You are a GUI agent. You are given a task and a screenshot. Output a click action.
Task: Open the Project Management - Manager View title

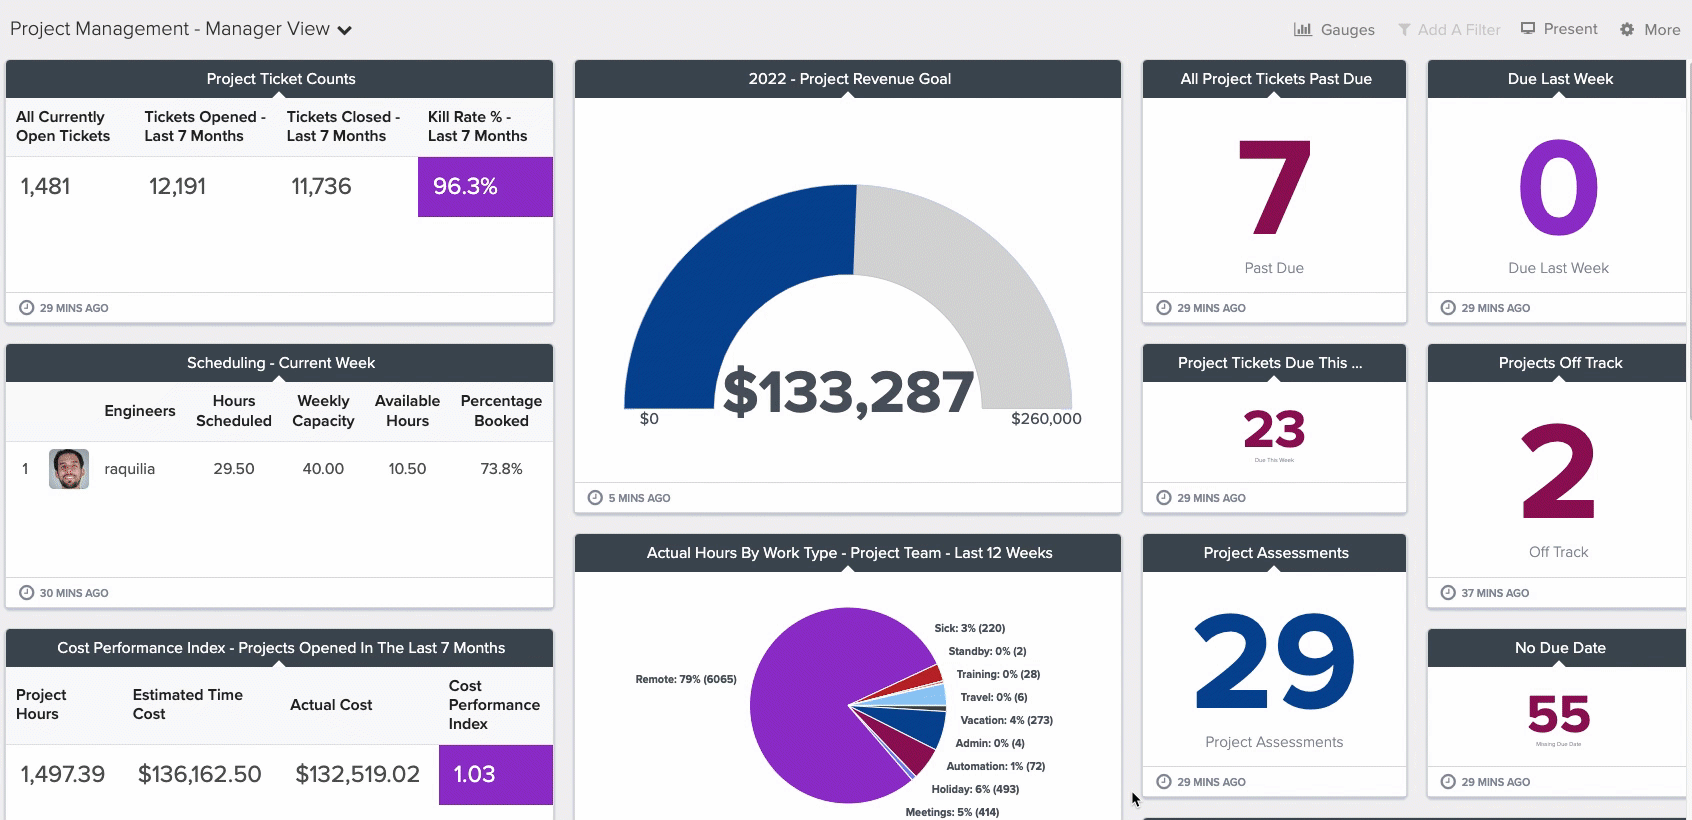tap(170, 29)
